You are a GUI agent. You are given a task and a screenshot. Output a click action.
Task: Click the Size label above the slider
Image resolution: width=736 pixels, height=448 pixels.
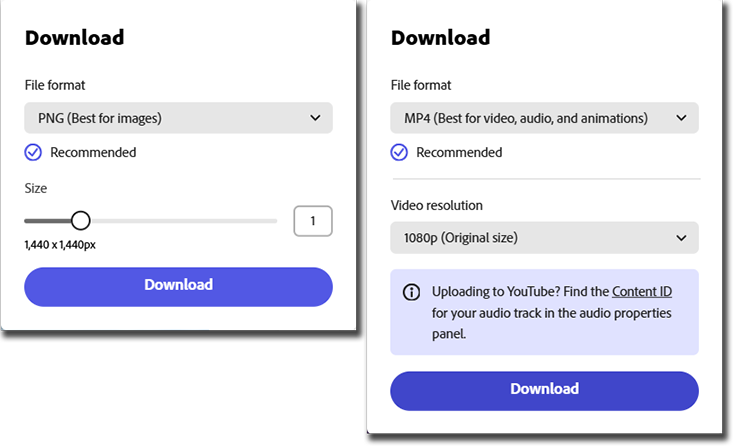click(x=36, y=188)
